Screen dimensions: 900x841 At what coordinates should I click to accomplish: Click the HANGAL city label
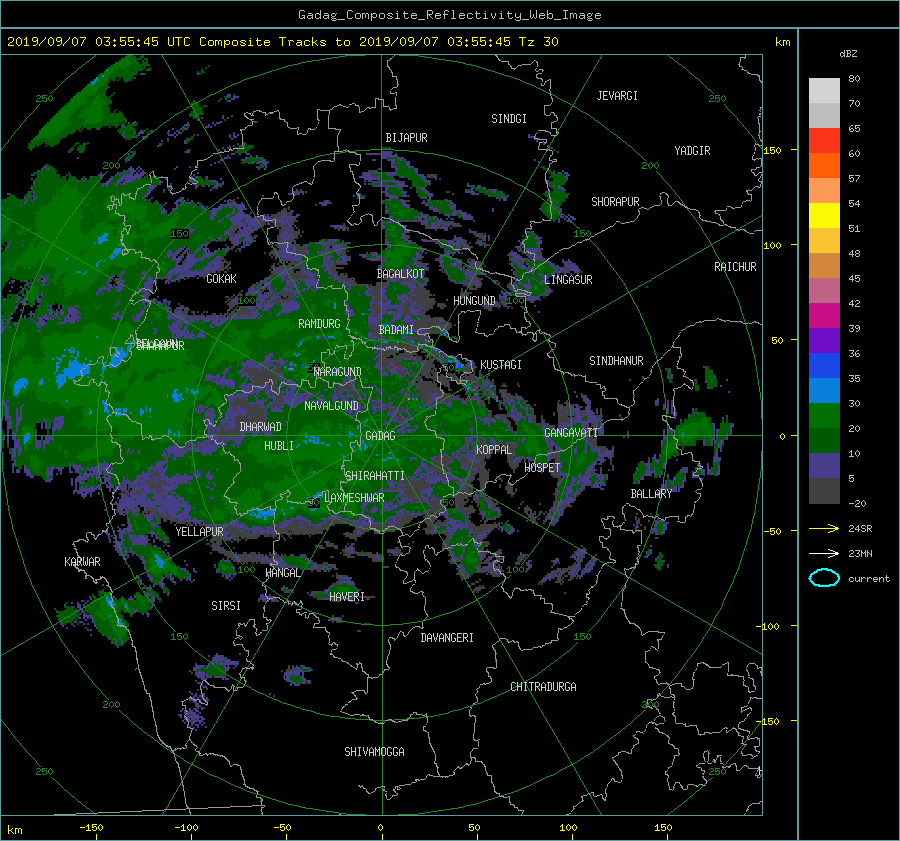pyautogui.click(x=283, y=573)
